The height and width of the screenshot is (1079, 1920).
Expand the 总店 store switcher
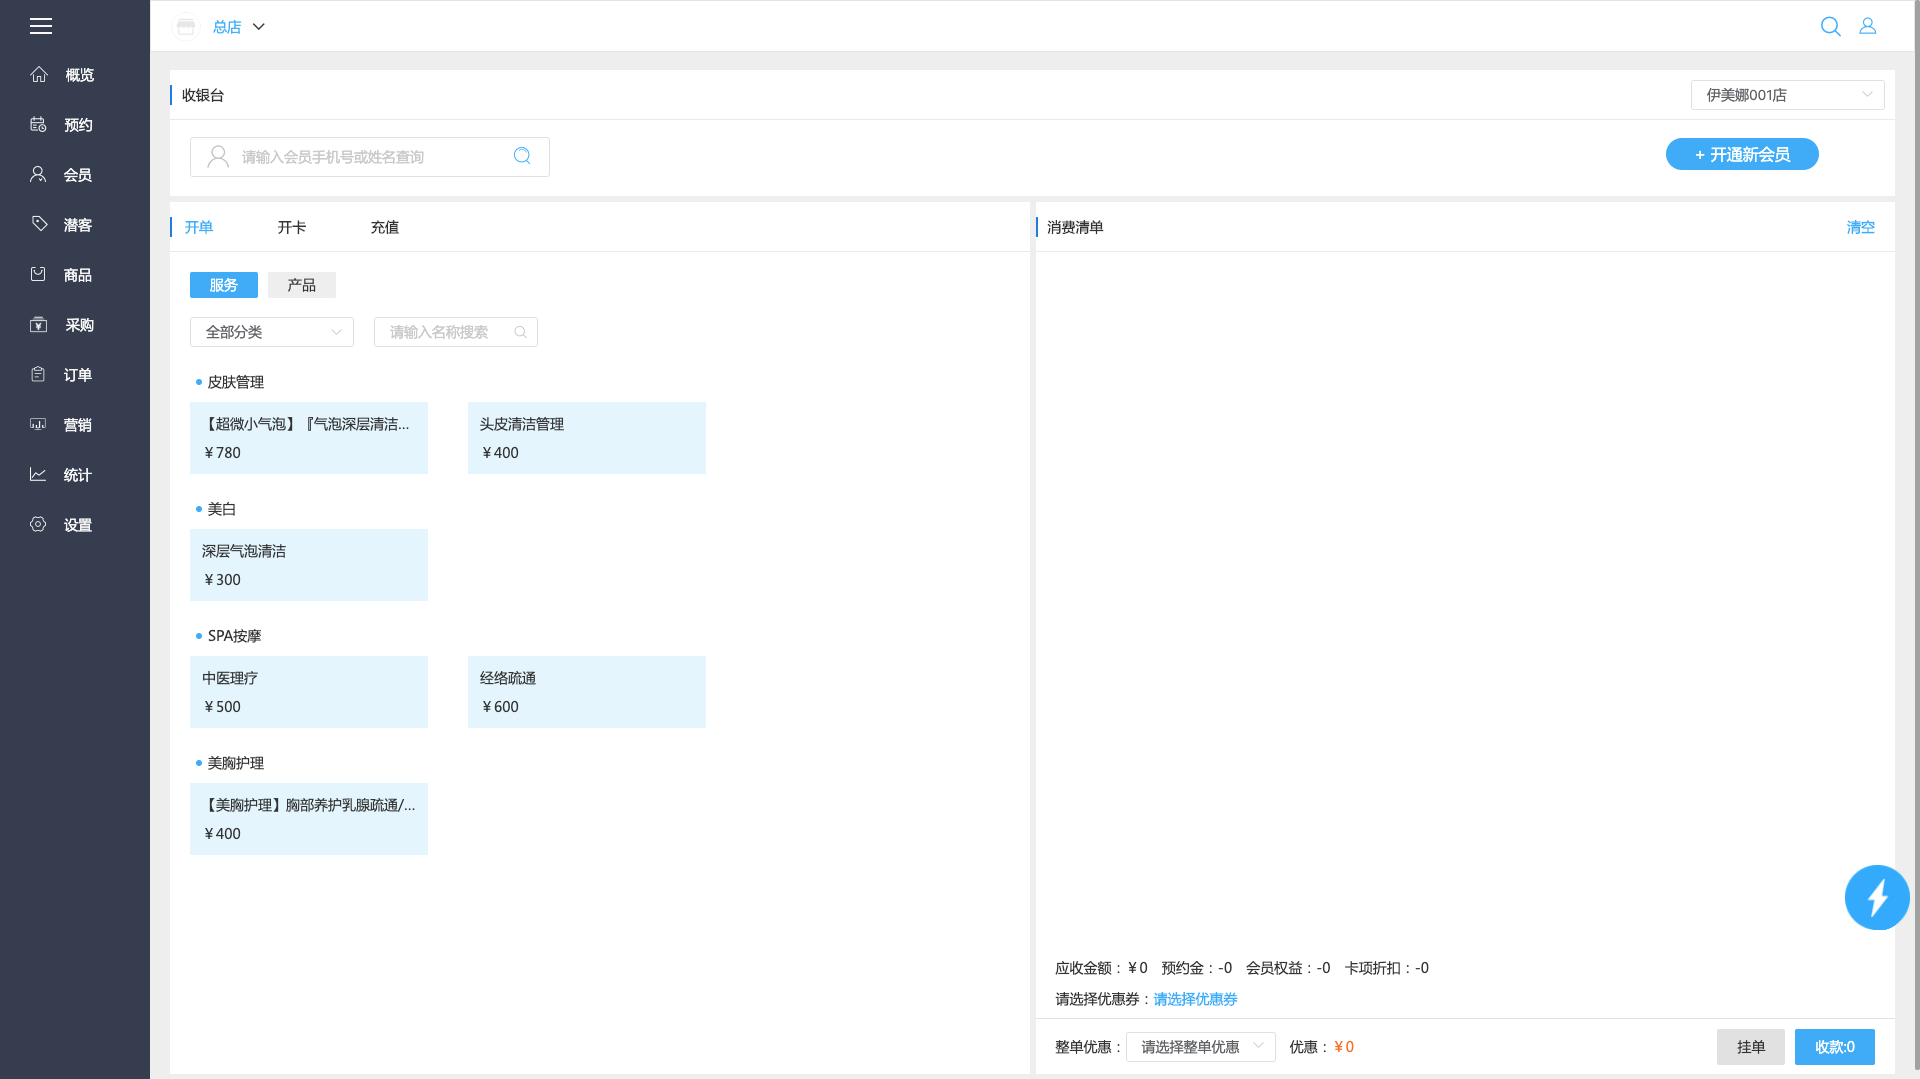(x=239, y=27)
